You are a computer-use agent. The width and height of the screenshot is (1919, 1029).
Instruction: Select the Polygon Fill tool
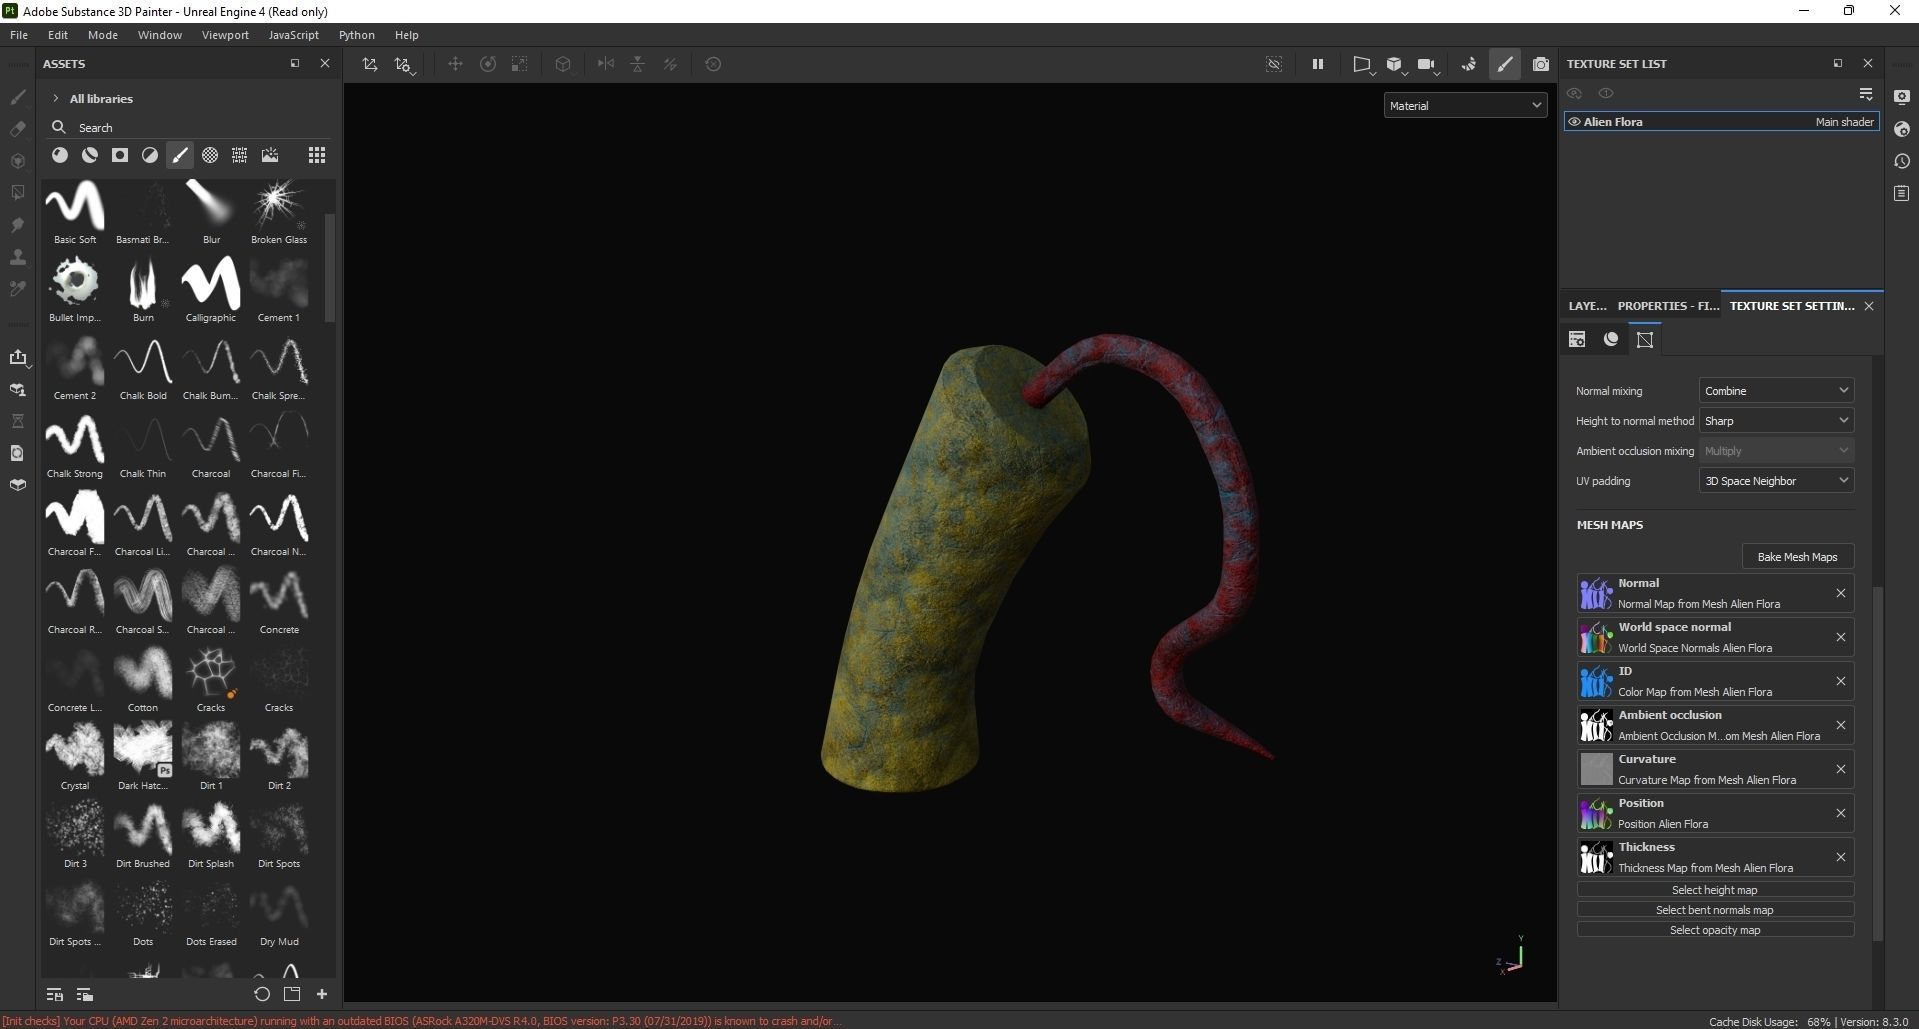pos(17,193)
